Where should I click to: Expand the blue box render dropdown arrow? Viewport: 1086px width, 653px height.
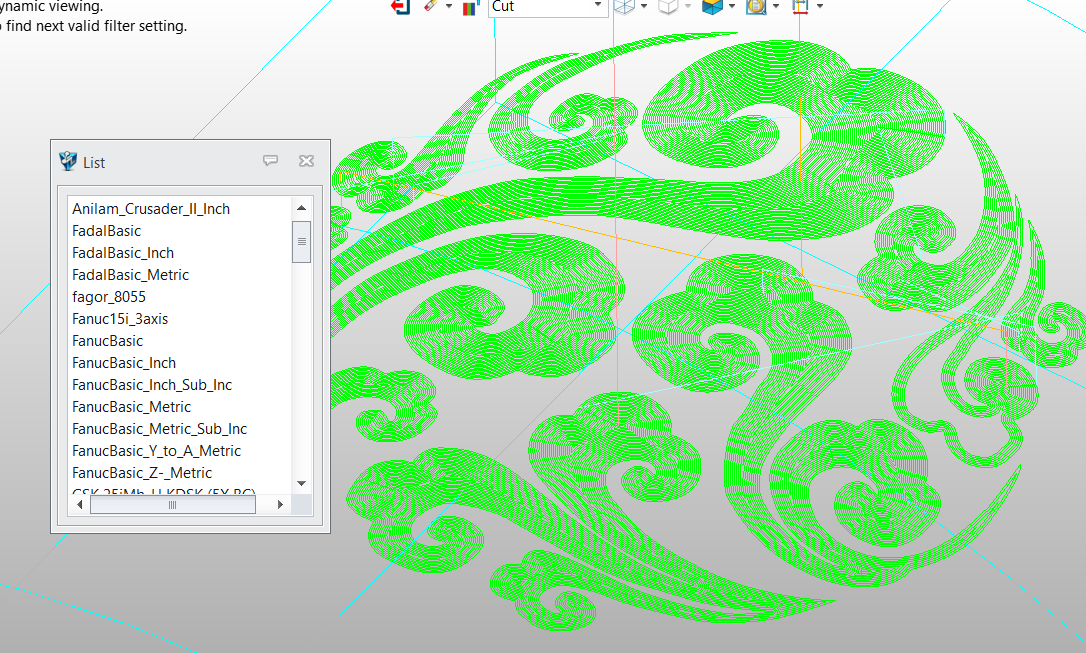(x=733, y=7)
